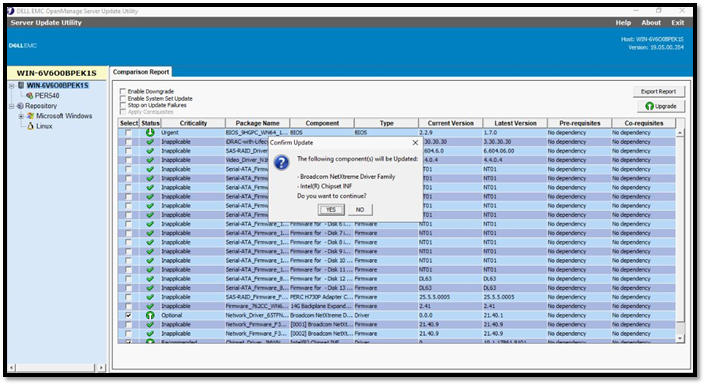
Task: Collapse the Repository tree node expander
Action: point(12,106)
